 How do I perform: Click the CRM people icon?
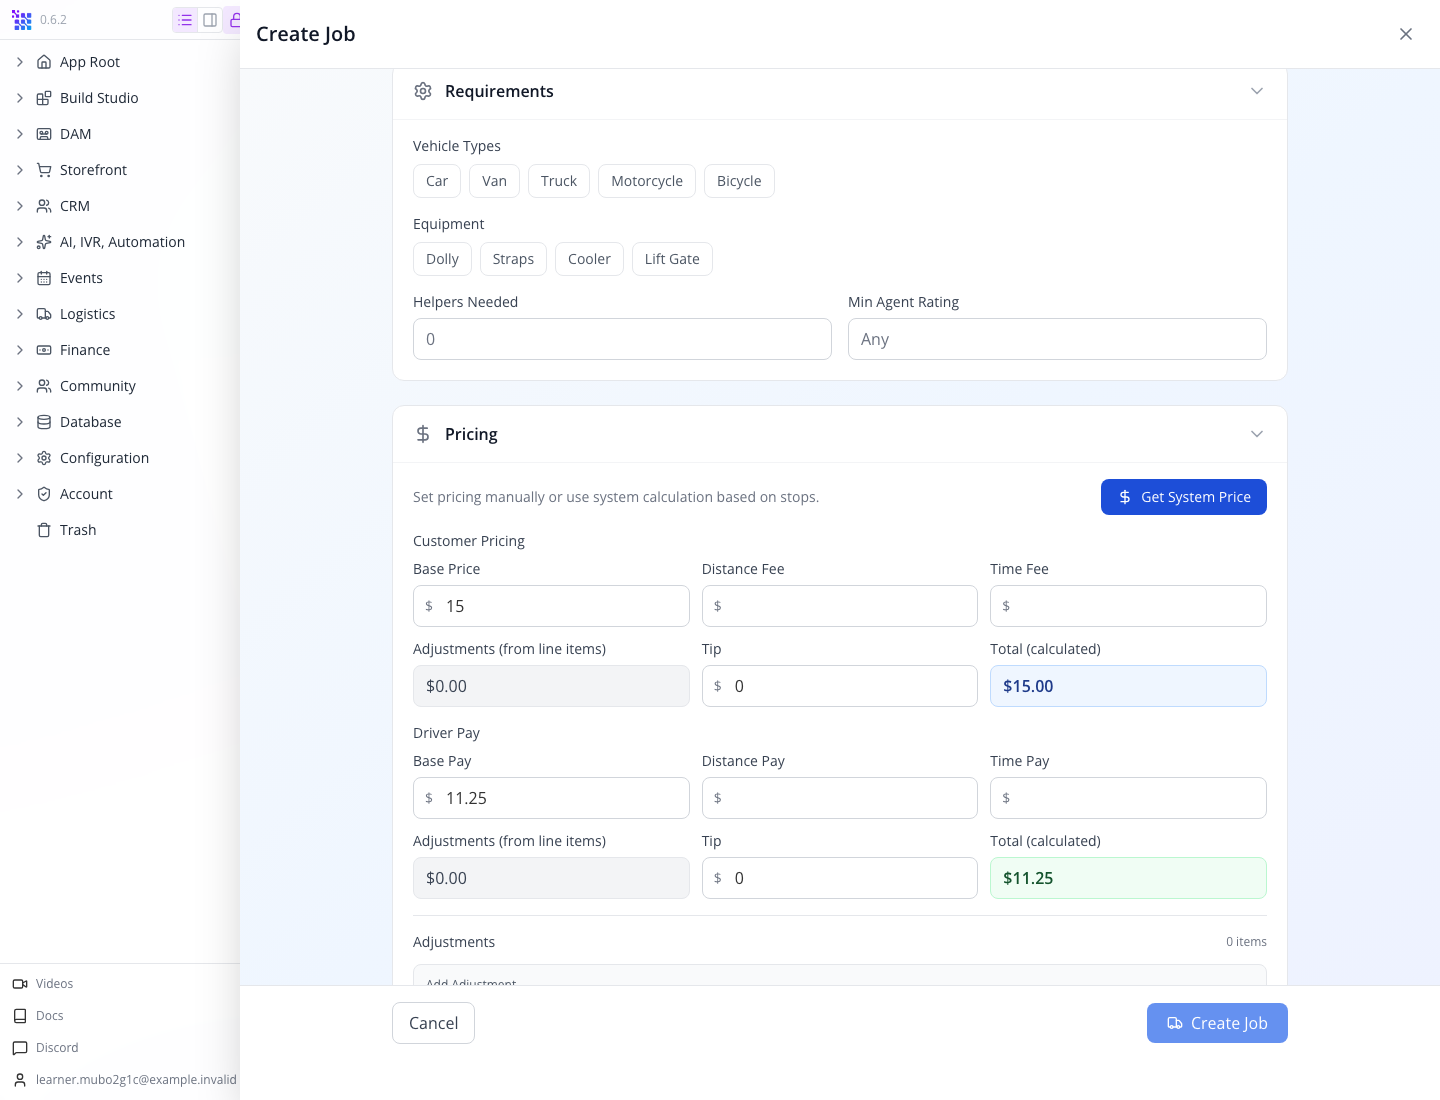coord(44,206)
